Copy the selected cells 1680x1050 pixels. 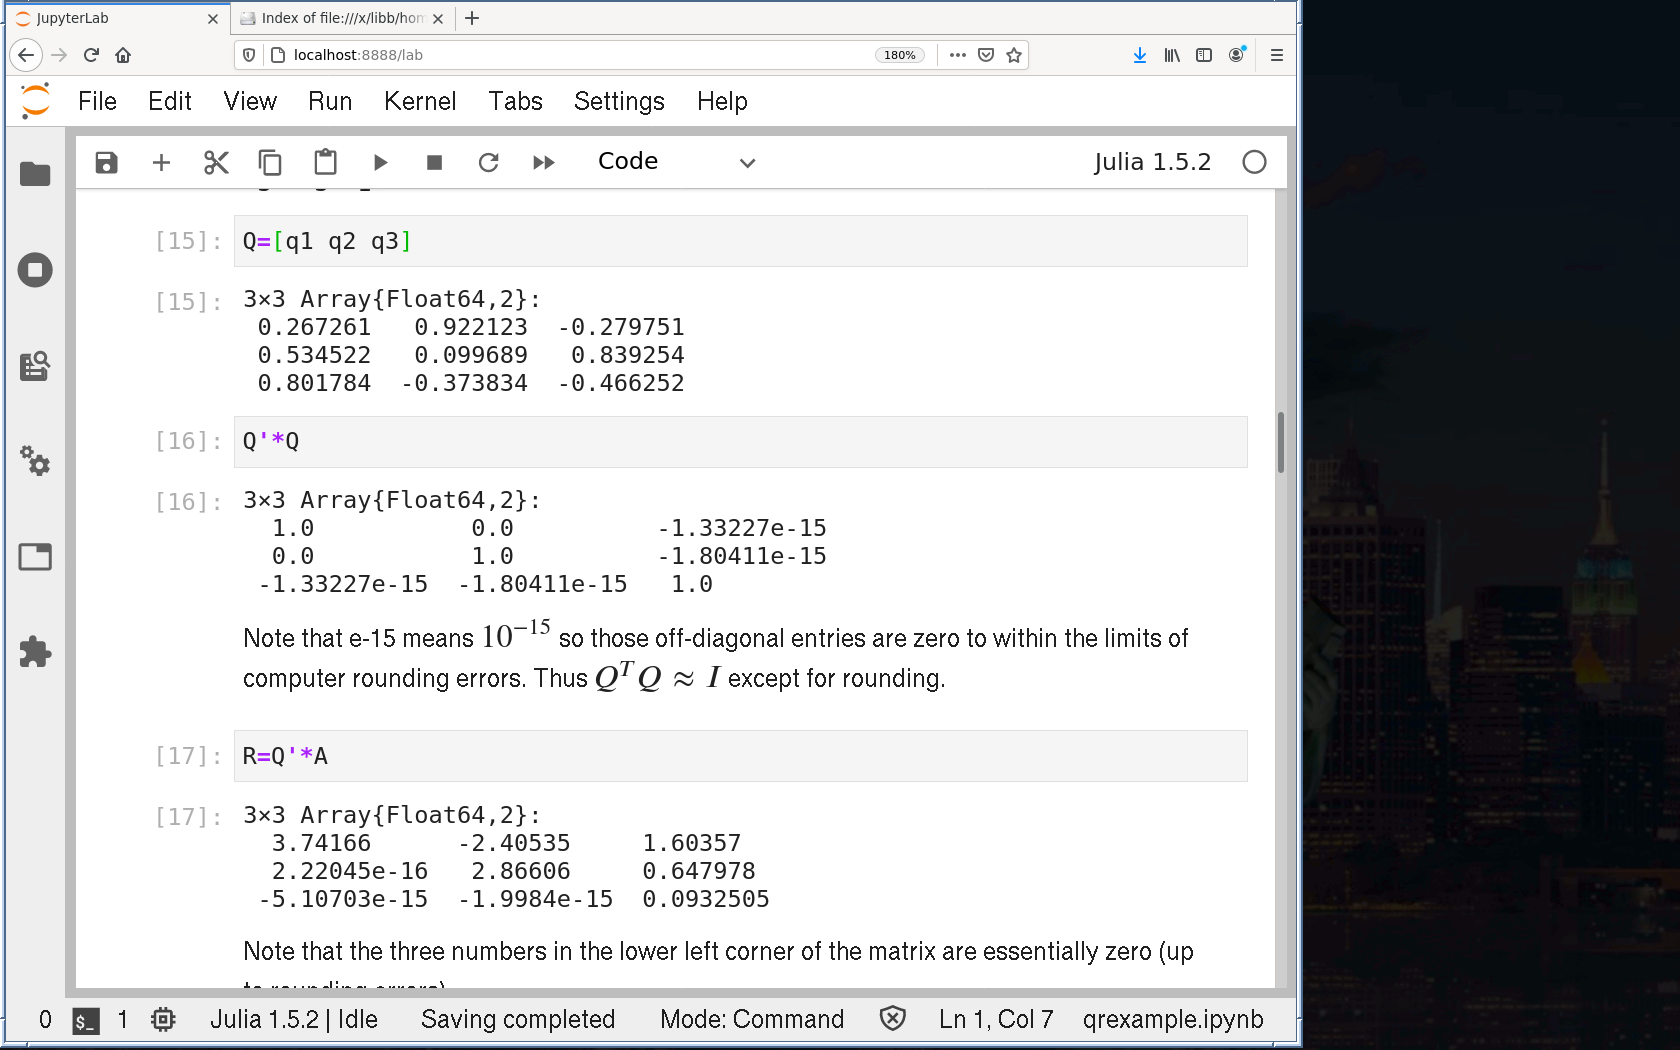270,162
